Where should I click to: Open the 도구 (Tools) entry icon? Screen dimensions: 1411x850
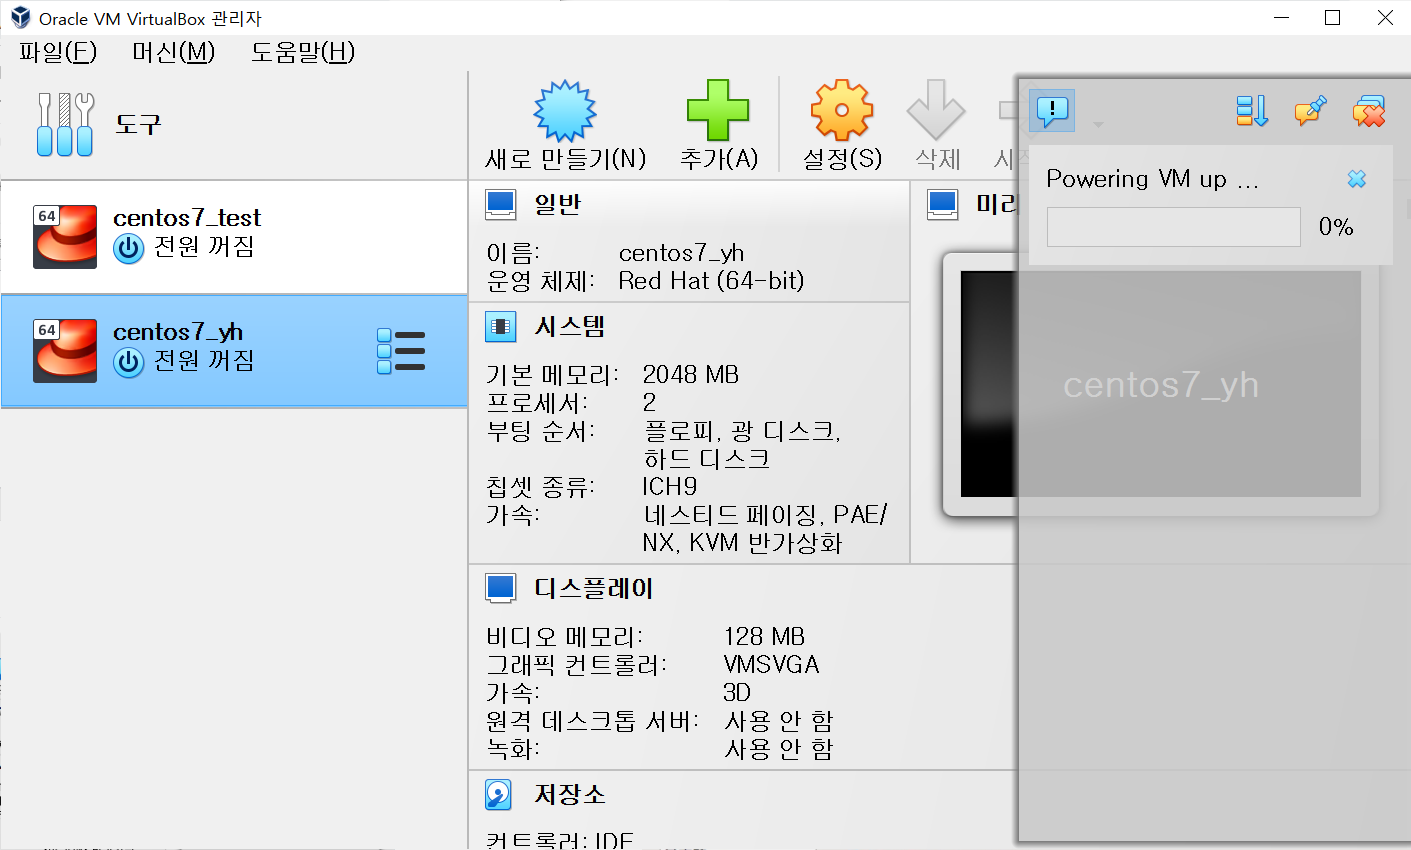tap(65, 125)
